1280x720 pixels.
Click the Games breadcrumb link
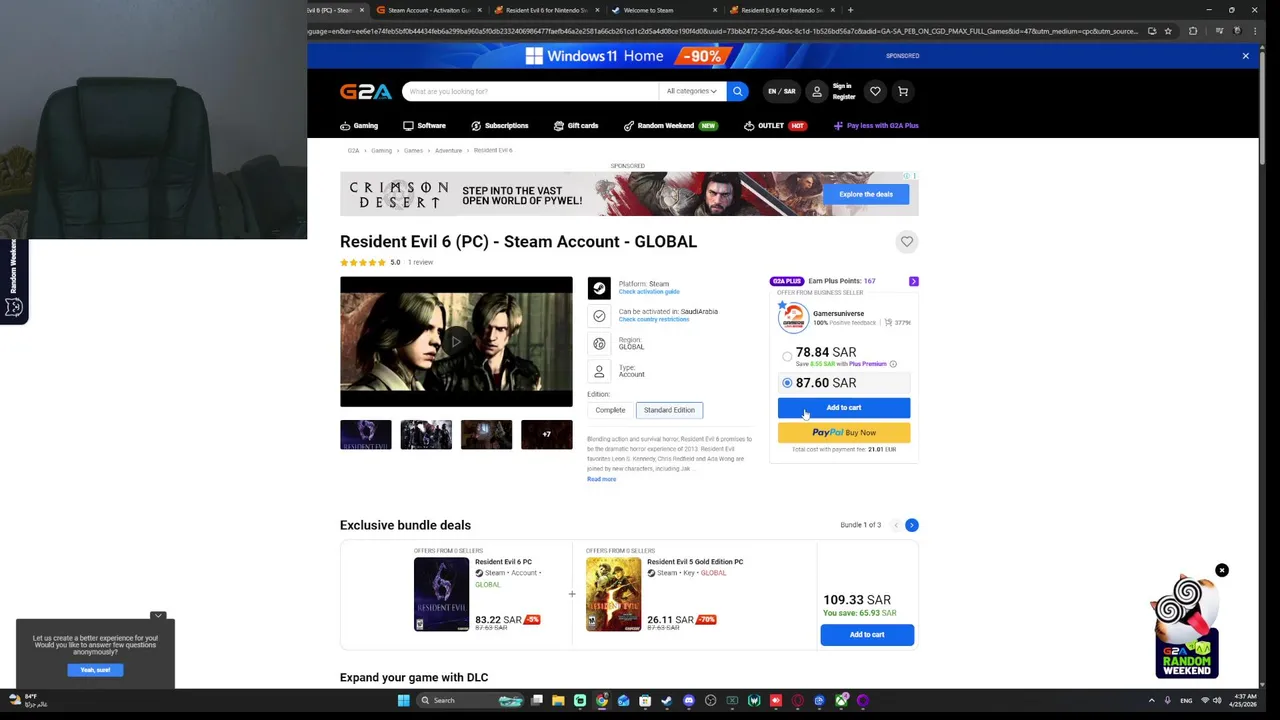coord(413,151)
